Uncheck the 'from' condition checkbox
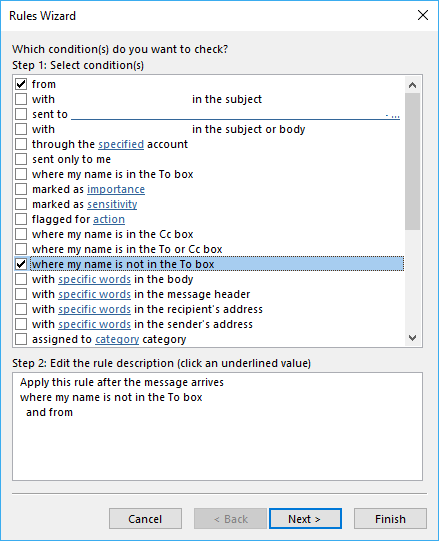The height and width of the screenshot is (541, 439). click(x=21, y=84)
